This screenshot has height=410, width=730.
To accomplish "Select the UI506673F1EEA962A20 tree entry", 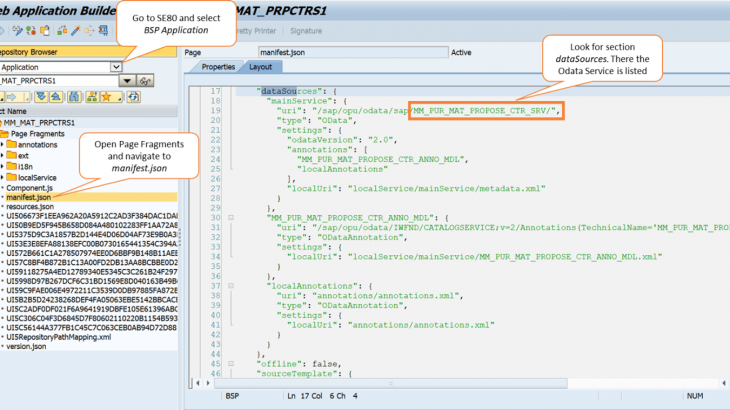I will pyautogui.click(x=92, y=216).
